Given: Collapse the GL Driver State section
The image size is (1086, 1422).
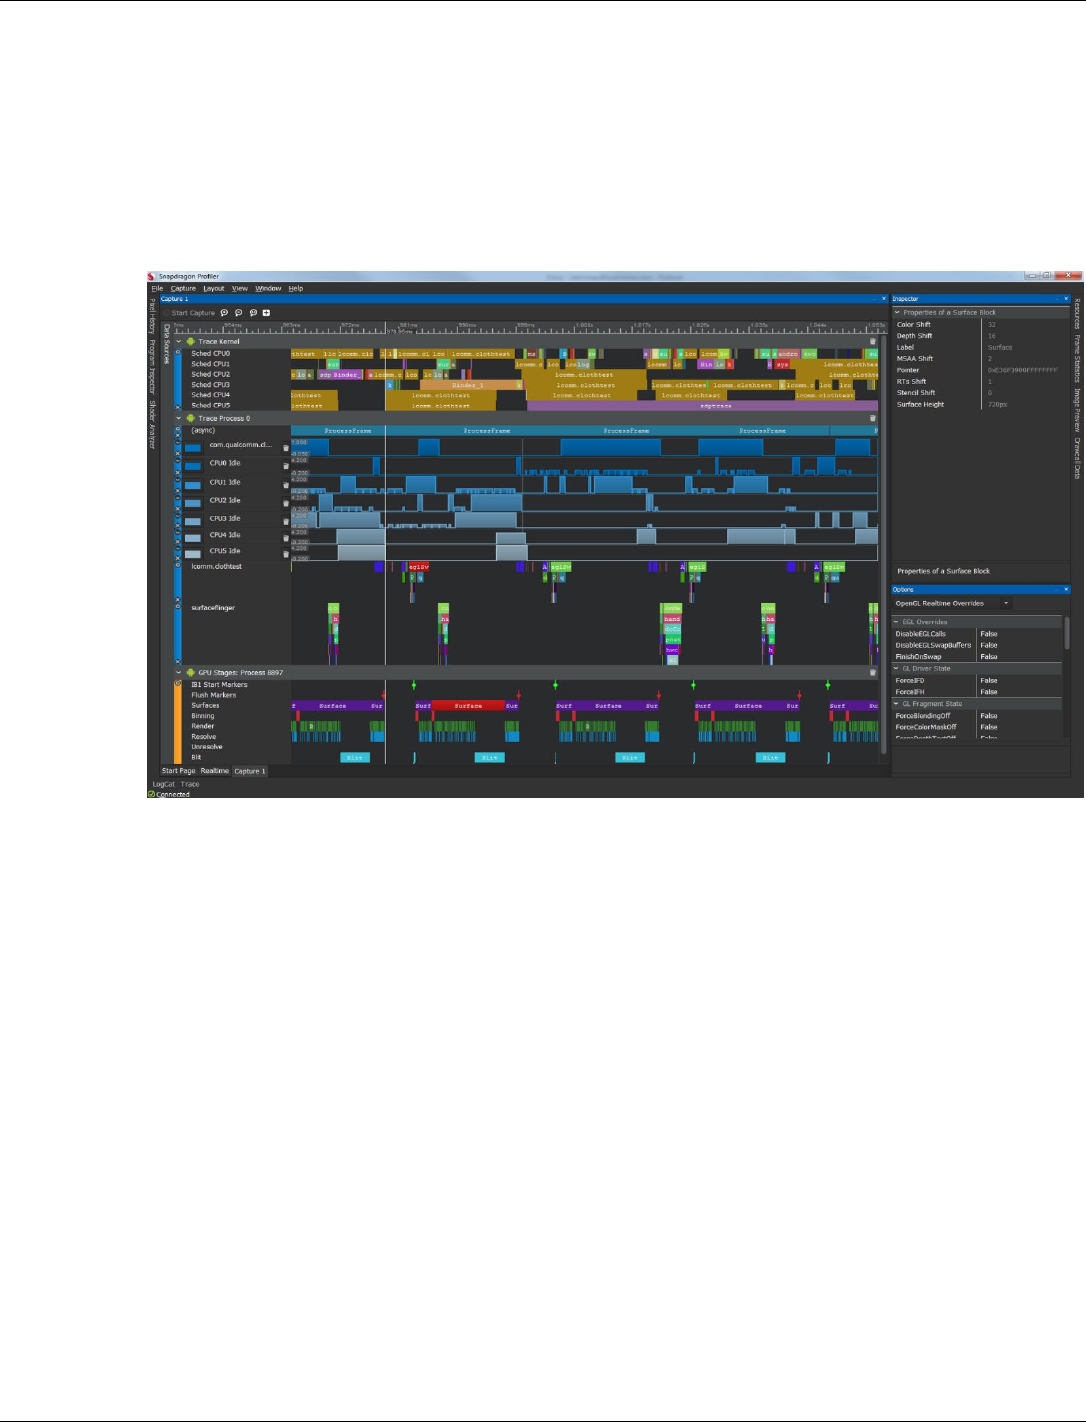Looking at the screenshot, I should click(897, 668).
